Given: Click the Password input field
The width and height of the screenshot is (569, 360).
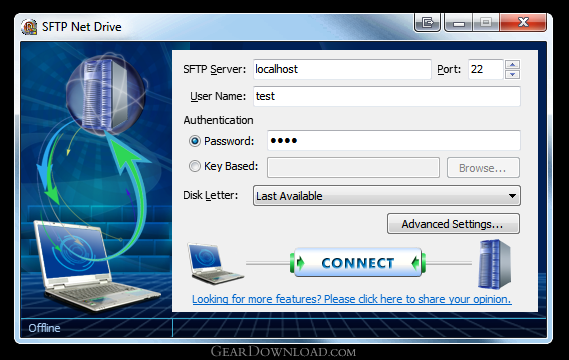Looking at the screenshot, I should coord(394,140).
